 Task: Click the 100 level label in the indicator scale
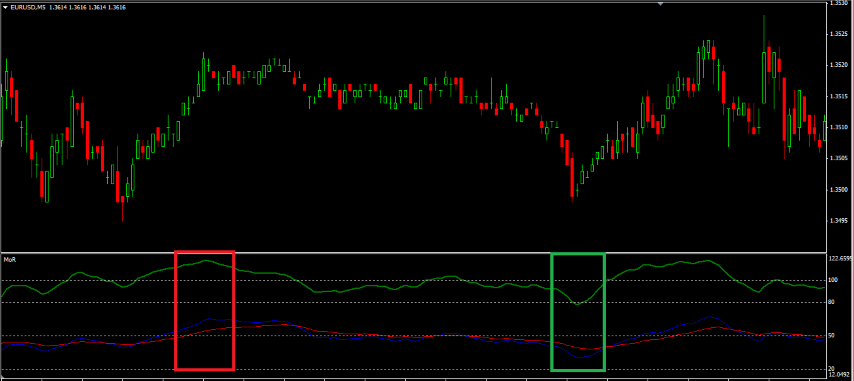click(x=833, y=280)
